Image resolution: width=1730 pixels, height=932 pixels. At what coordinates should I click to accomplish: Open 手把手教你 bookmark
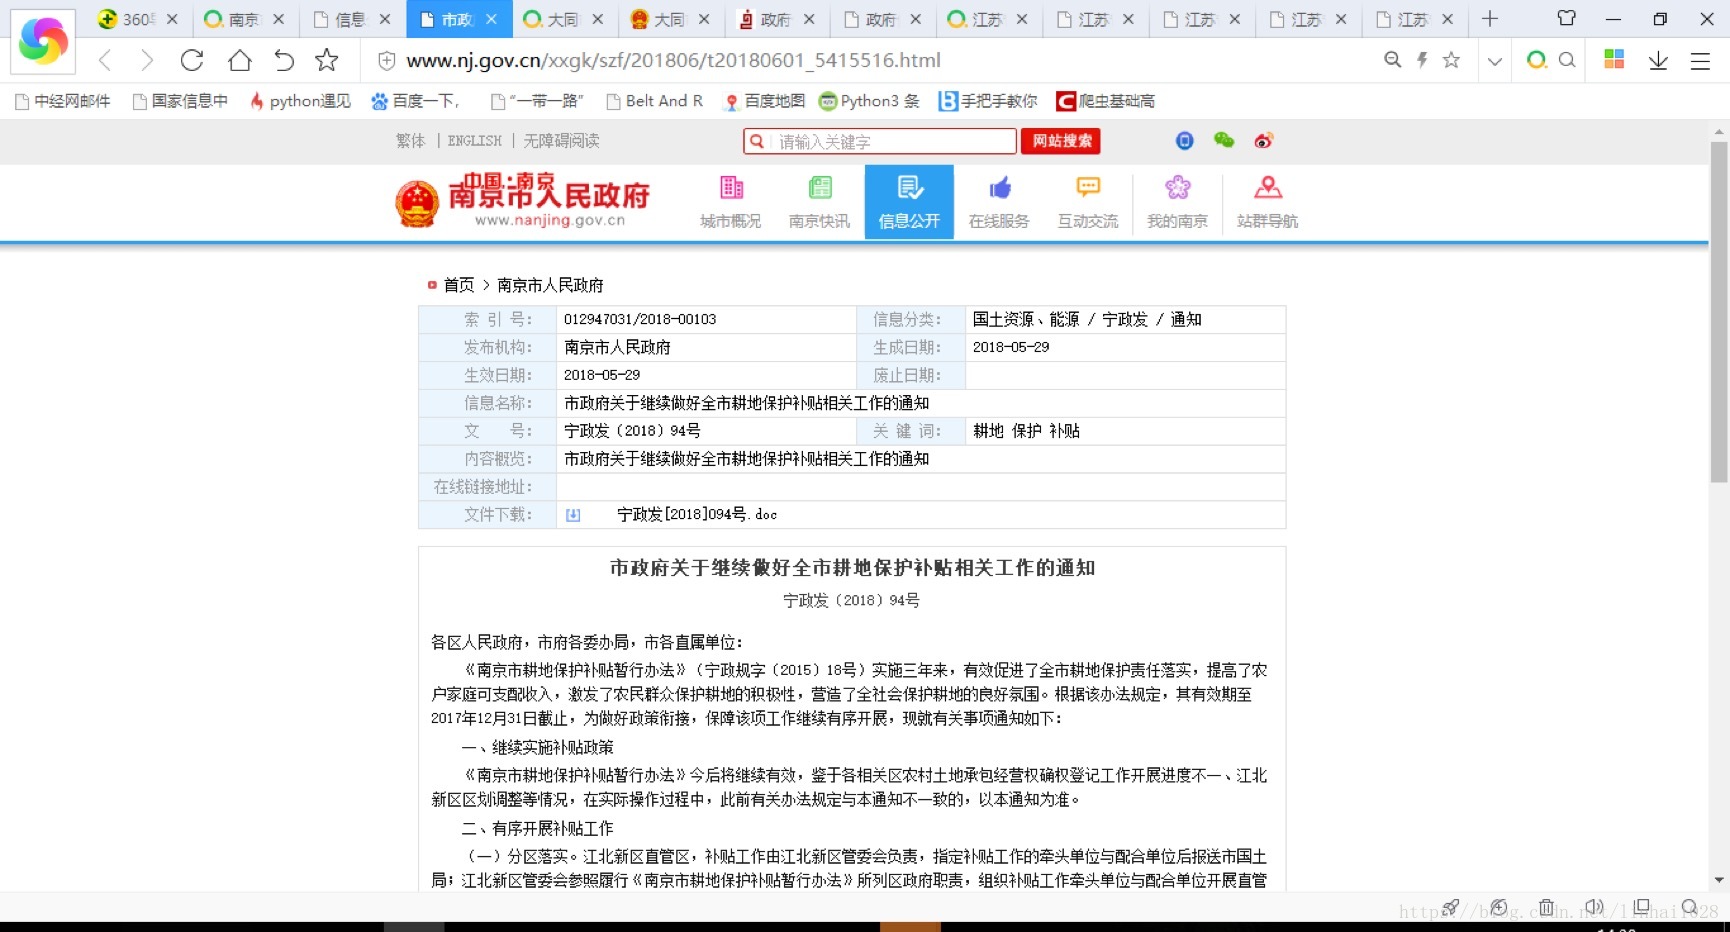[x=988, y=101]
